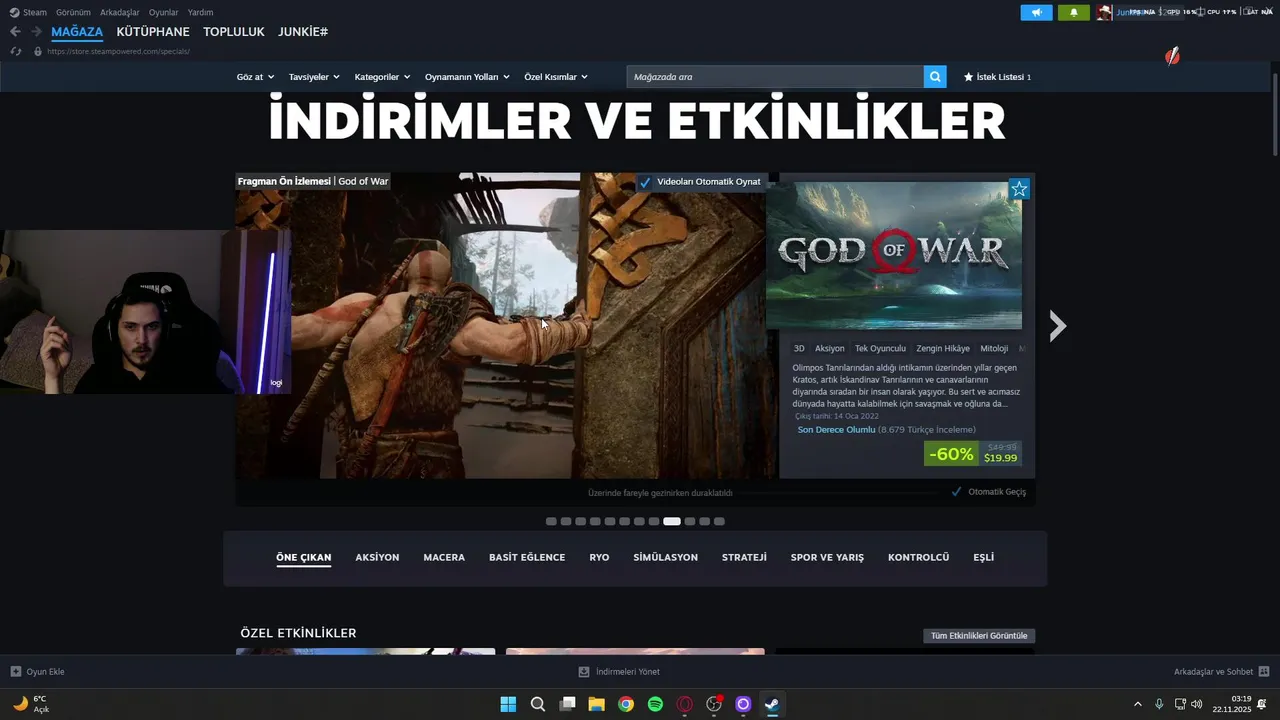1280x720 pixels.
Task: Add God of War to wishlist star
Action: tap(1019, 189)
